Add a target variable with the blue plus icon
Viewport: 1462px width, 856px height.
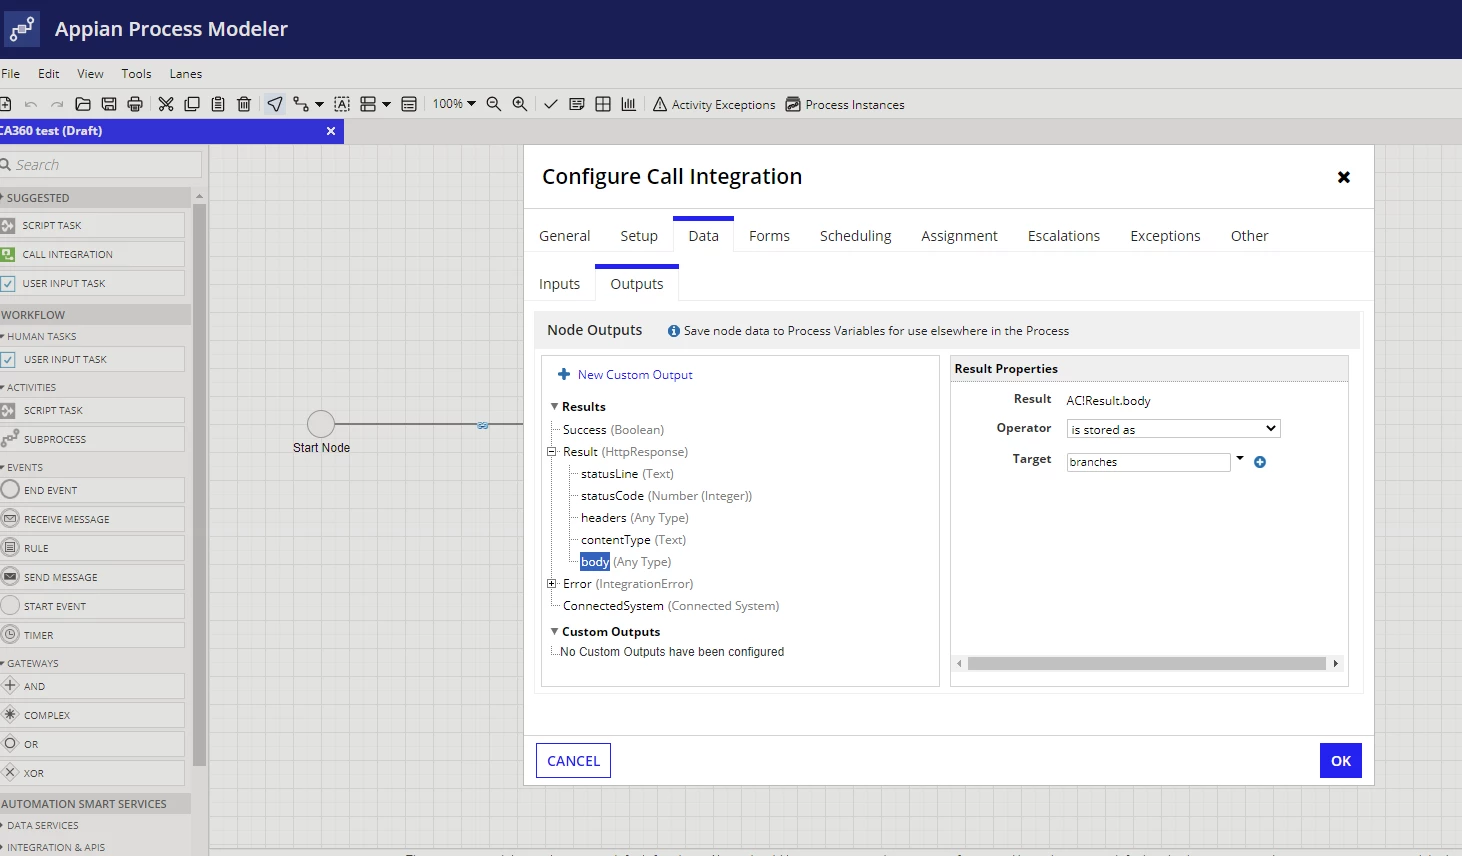tap(1260, 462)
